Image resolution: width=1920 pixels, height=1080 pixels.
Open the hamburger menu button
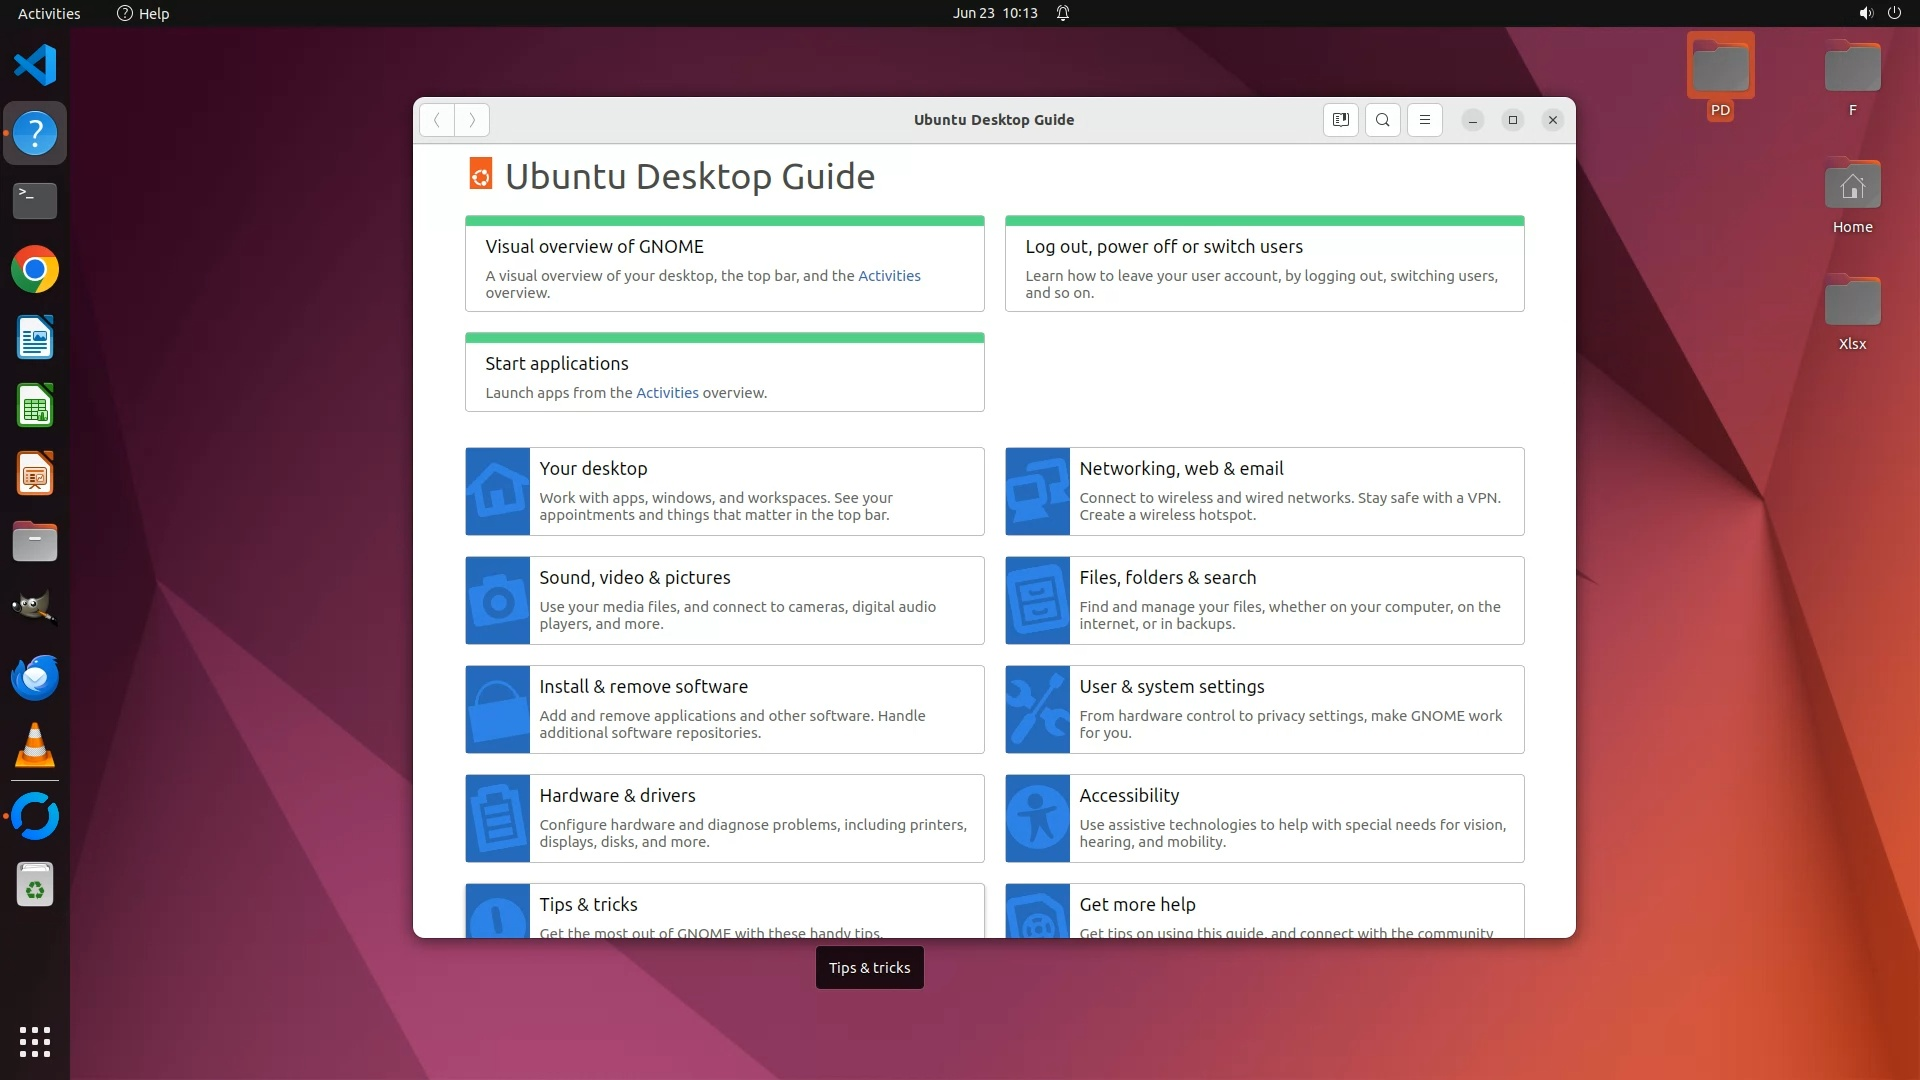click(1425, 120)
